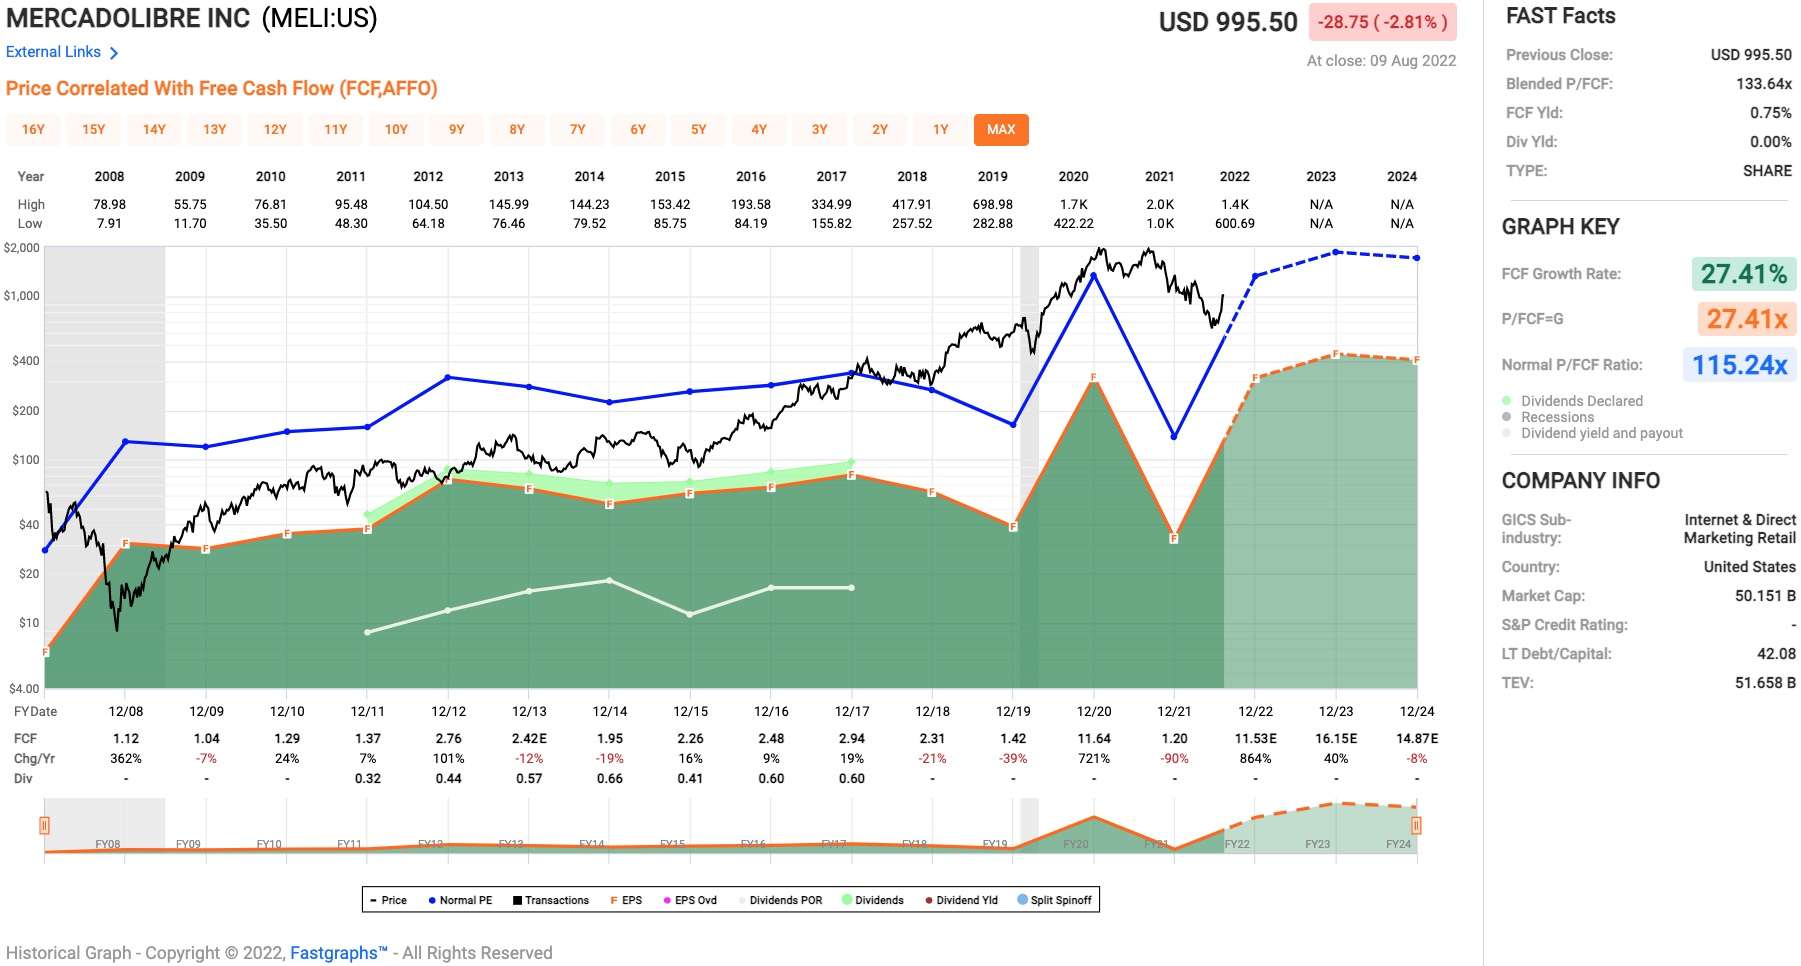Click the Normal P/FCF Ratio 115.24x box
Image resolution: width=1801 pixels, height=966 pixels.
pos(1739,365)
